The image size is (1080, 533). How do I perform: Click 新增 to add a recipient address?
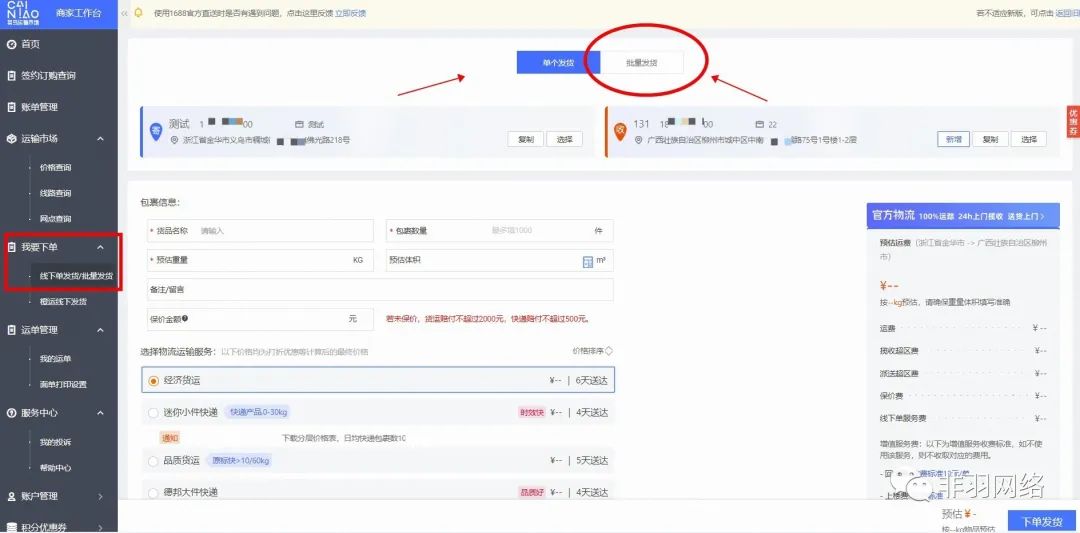tap(954, 140)
